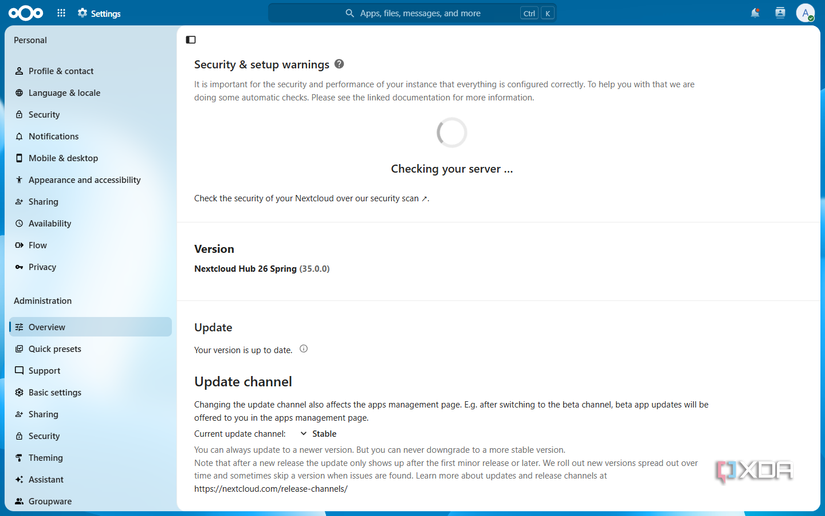Open administration Sharing settings
Screen dimensions: 825x516
point(90,414)
